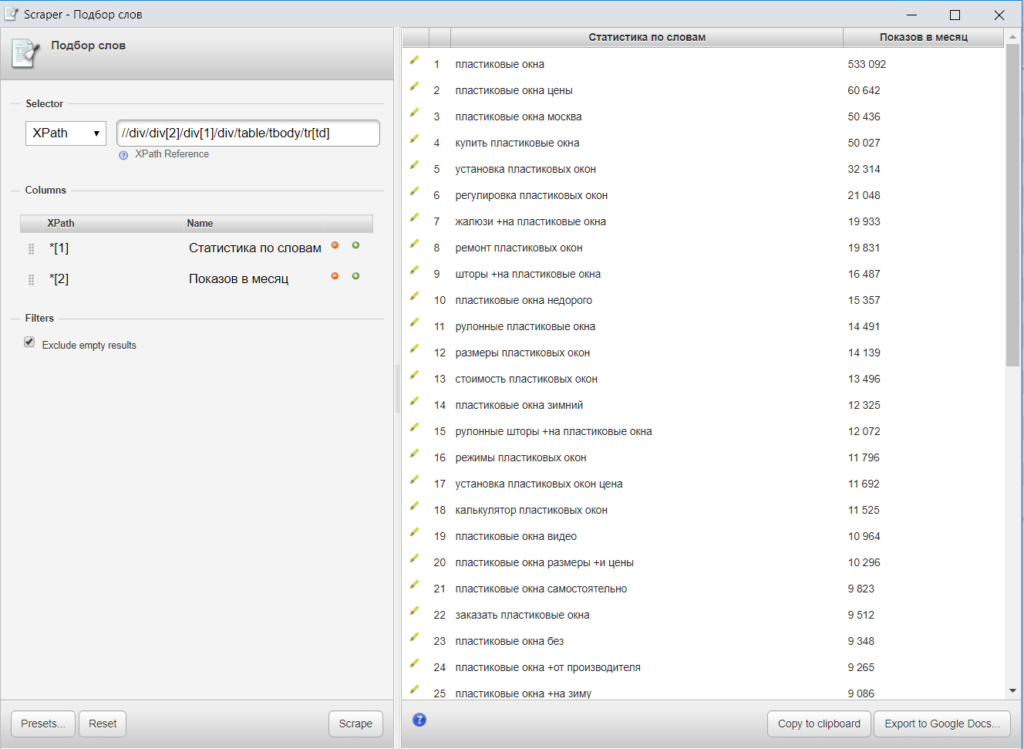
Task: Click the Scraper notepad icon next to Подбор слов
Action: [26, 54]
